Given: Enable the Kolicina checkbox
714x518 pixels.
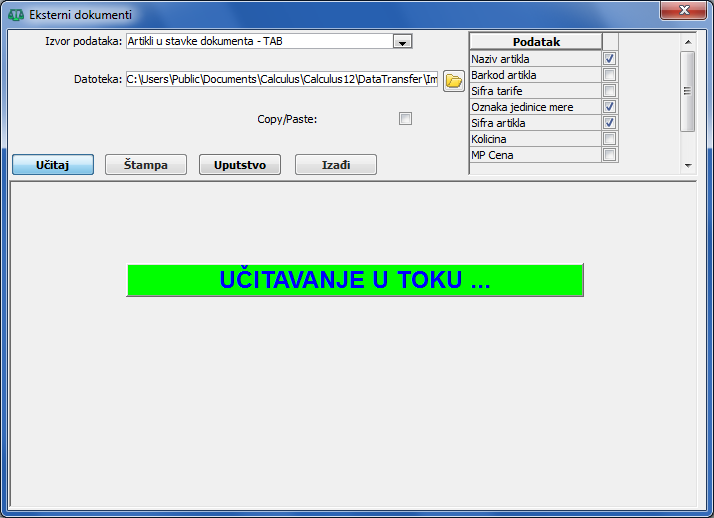Looking at the screenshot, I should point(609,139).
